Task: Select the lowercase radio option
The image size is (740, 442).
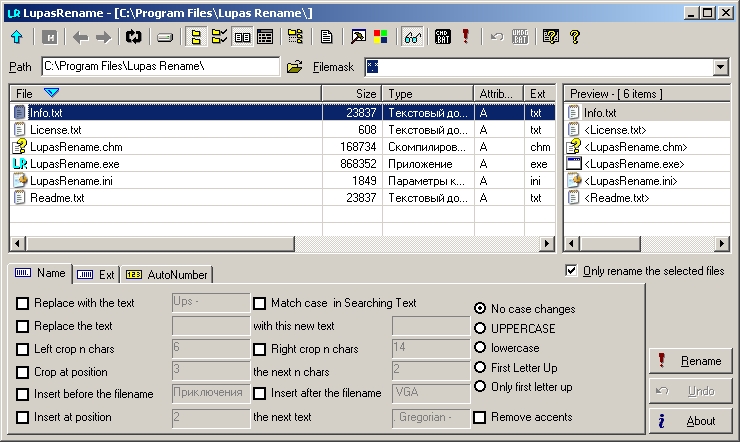Action: [x=480, y=348]
